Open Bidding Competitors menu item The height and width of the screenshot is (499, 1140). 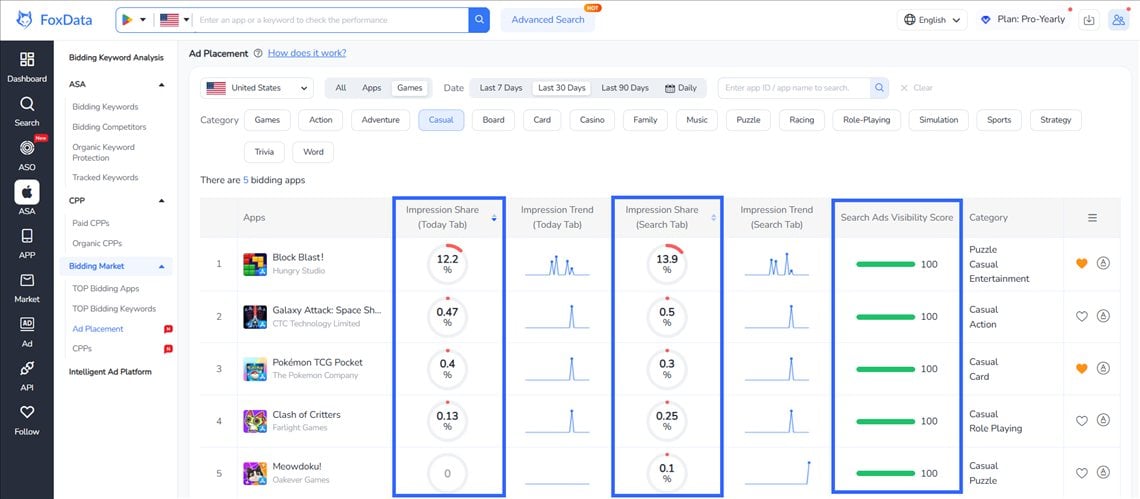[109, 127]
